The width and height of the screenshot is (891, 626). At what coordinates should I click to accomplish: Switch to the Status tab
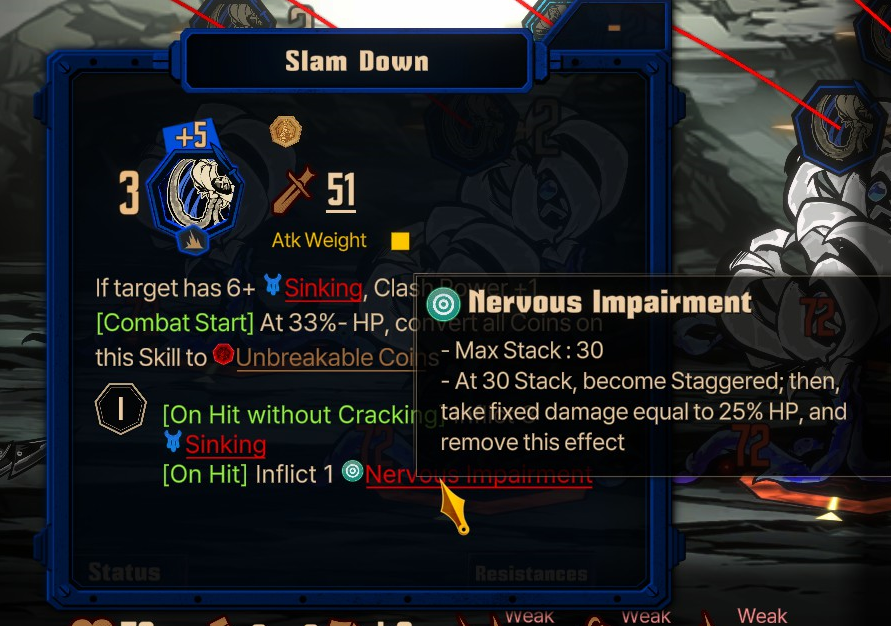124,573
